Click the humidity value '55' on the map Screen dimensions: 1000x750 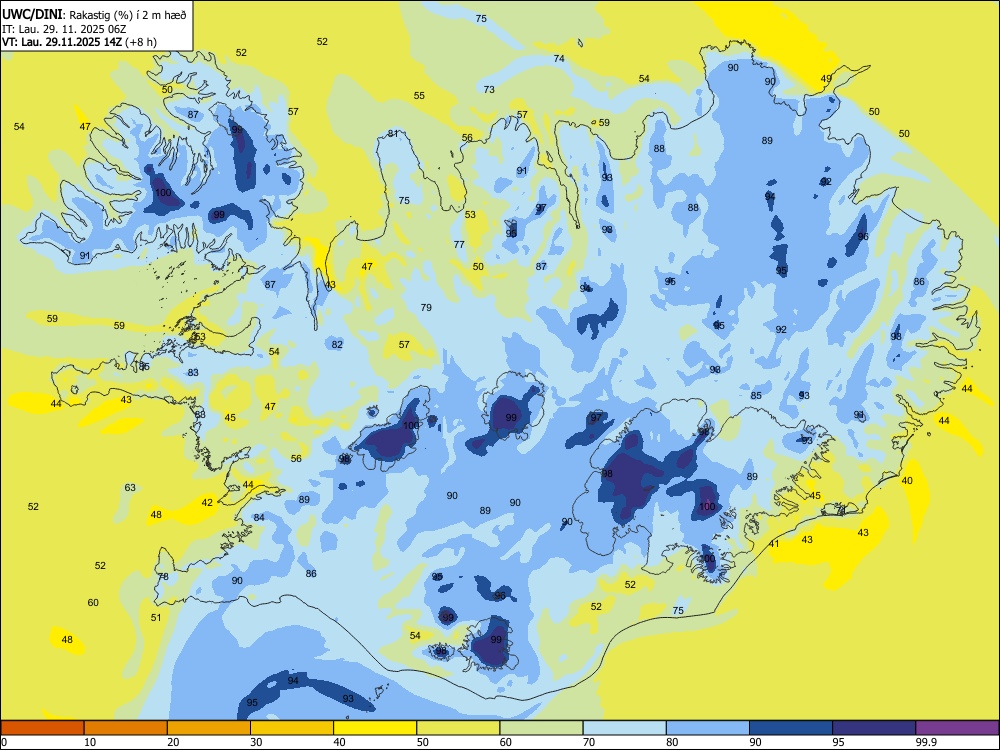pos(419,96)
